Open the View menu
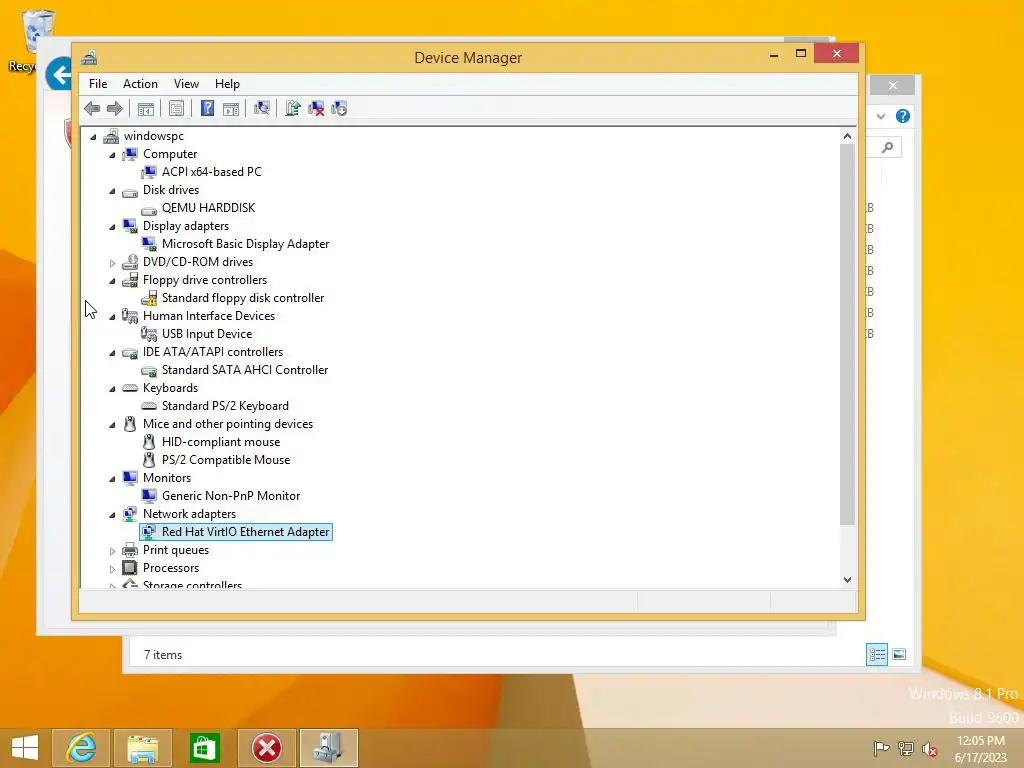Viewport: 1024px width, 768px height. [x=186, y=84]
